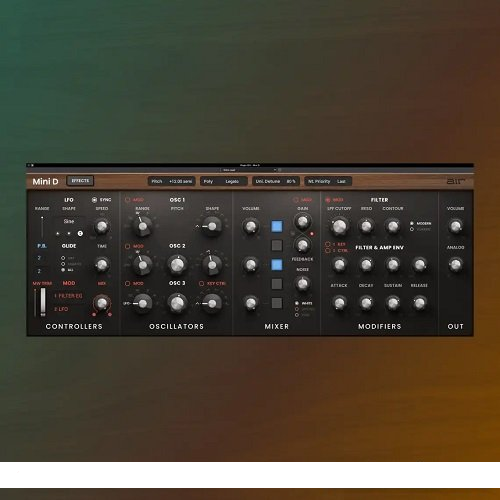Enable OSC 3 Key Ctrl checkbox

pyautogui.click(x=201, y=283)
